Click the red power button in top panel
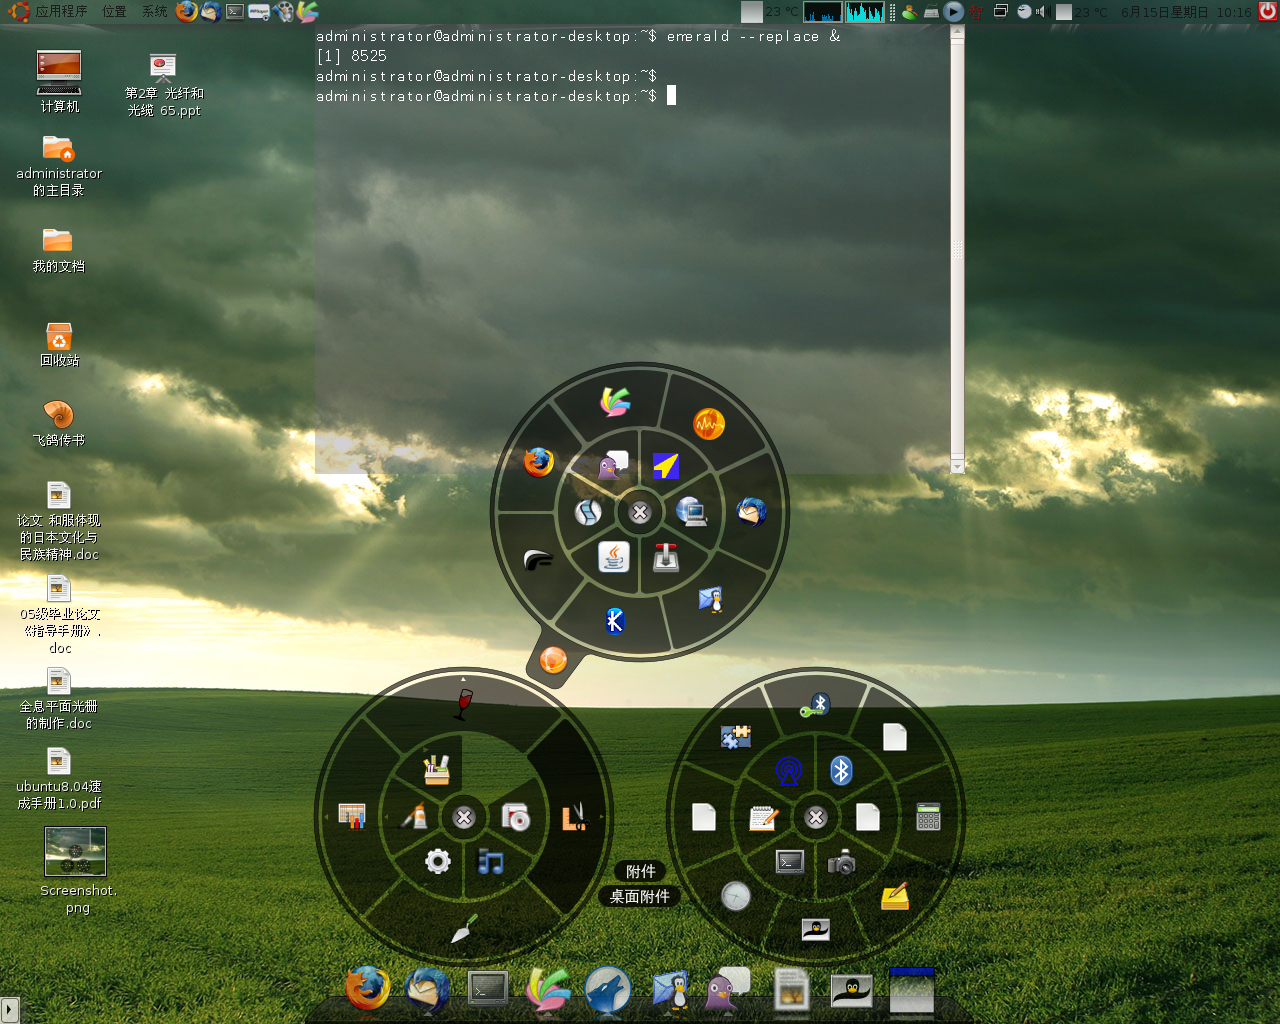 pos(1267,12)
